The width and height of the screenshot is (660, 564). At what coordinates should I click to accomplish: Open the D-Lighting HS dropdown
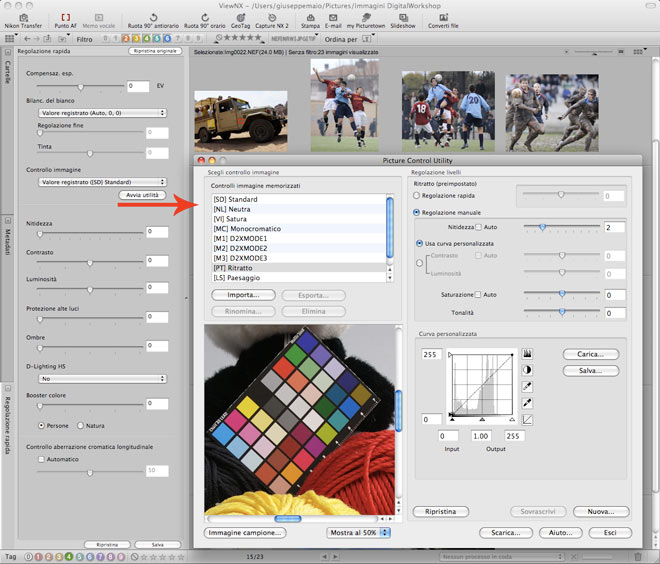point(101,379)
